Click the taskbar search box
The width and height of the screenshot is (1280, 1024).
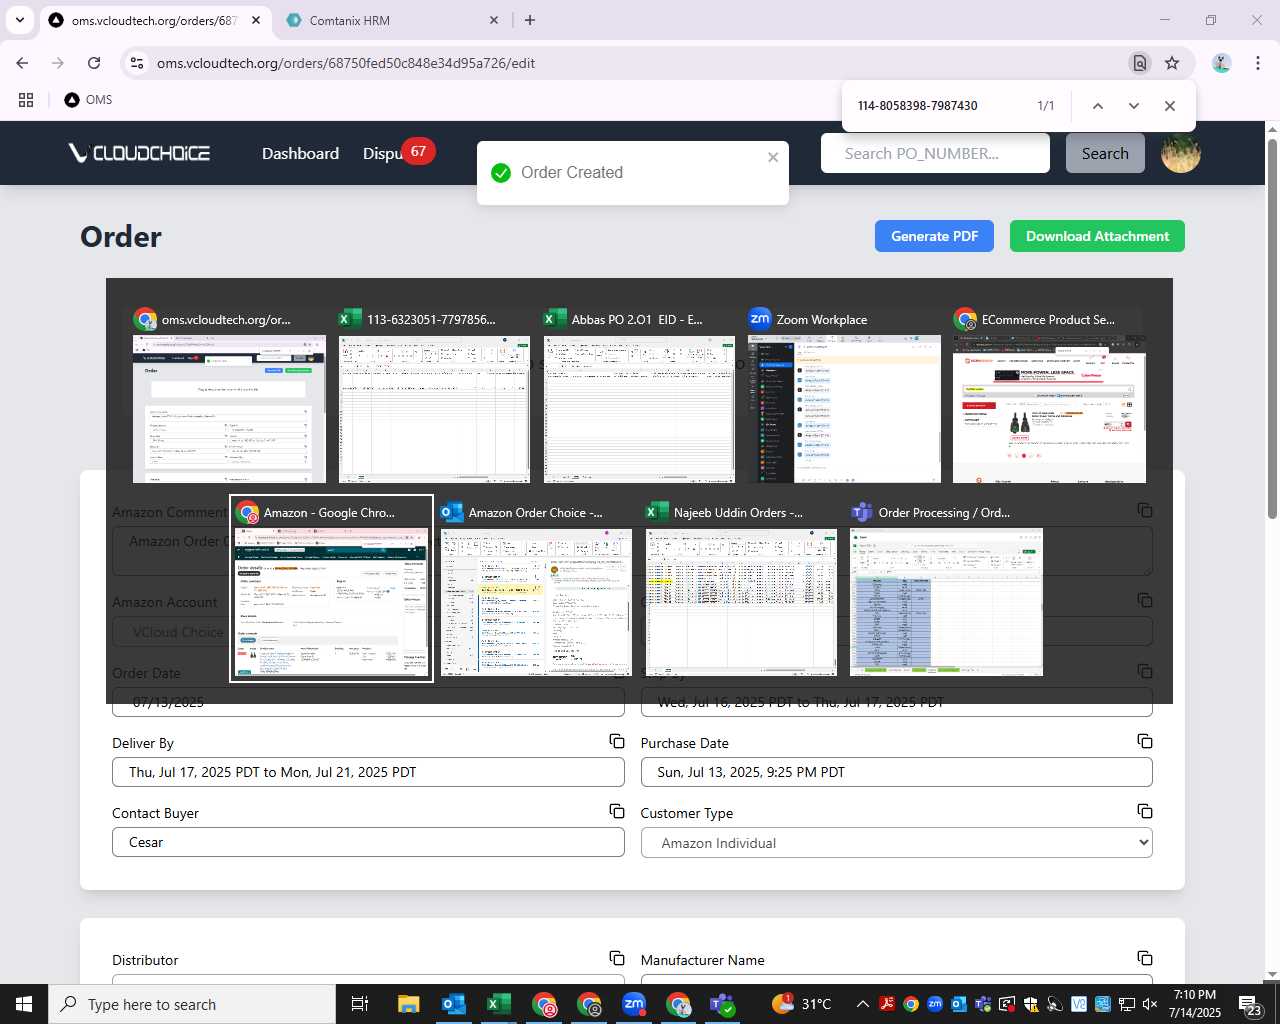(x=192, y=1004)
